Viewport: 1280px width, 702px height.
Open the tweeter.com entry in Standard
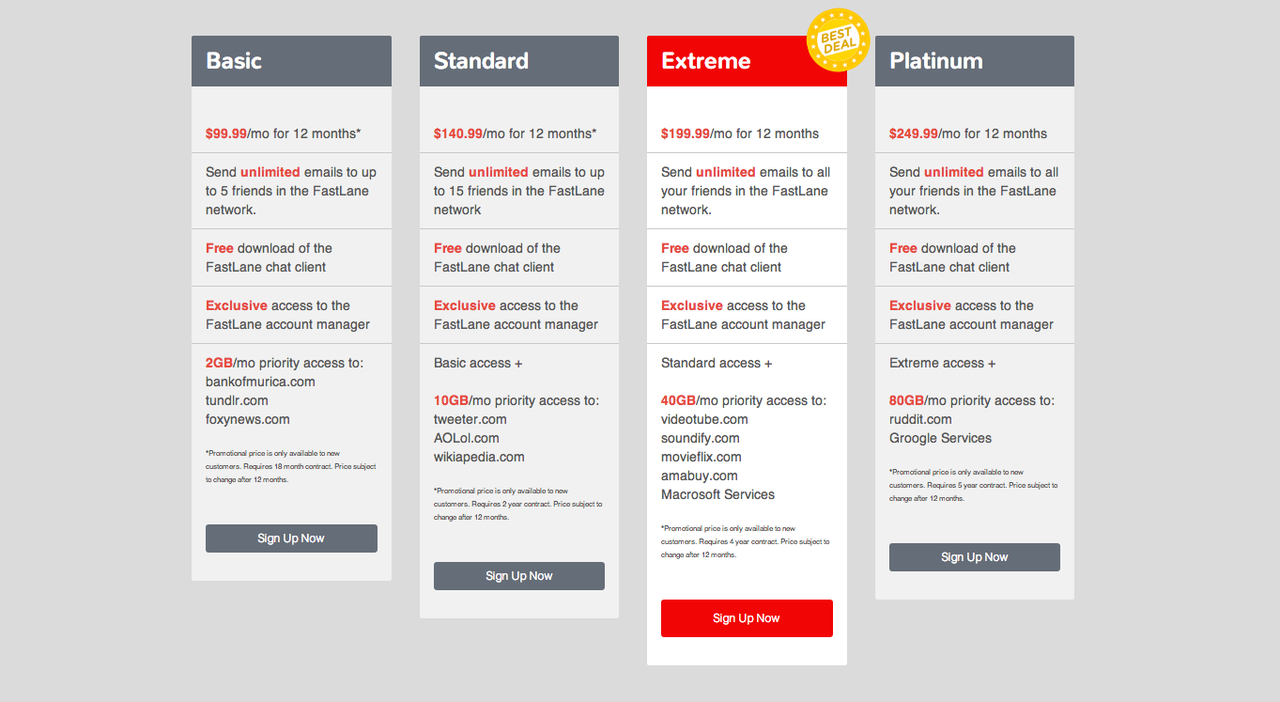click(x=470, y=419)
